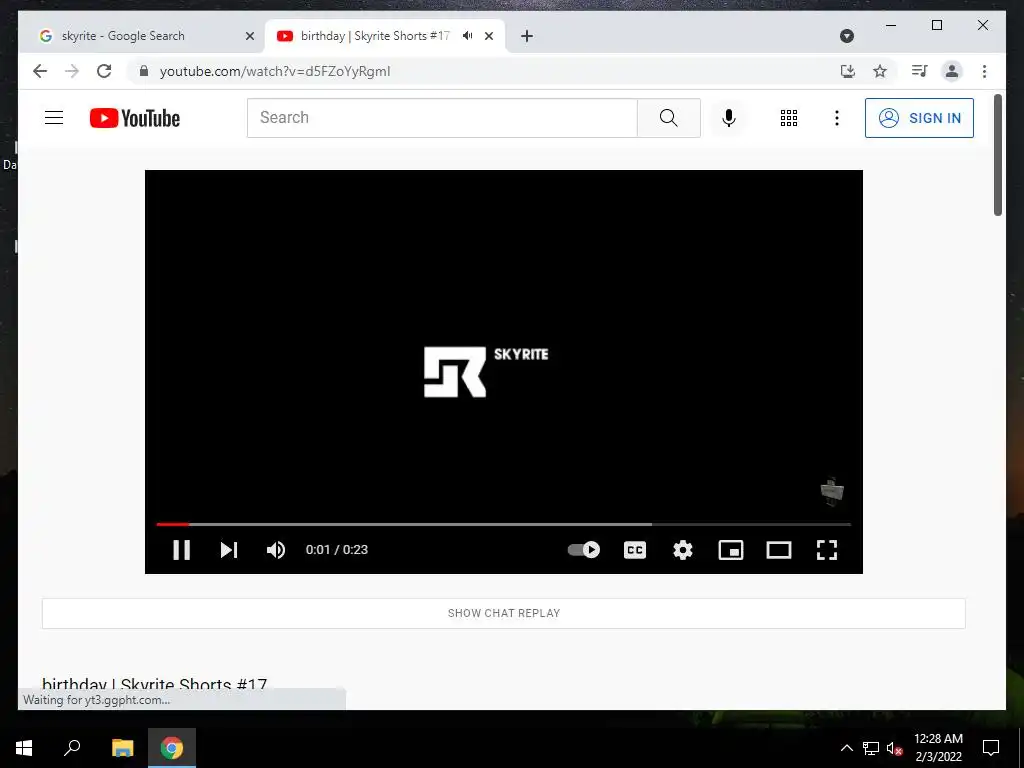Go to YouTube home via logo

[135, 118]
